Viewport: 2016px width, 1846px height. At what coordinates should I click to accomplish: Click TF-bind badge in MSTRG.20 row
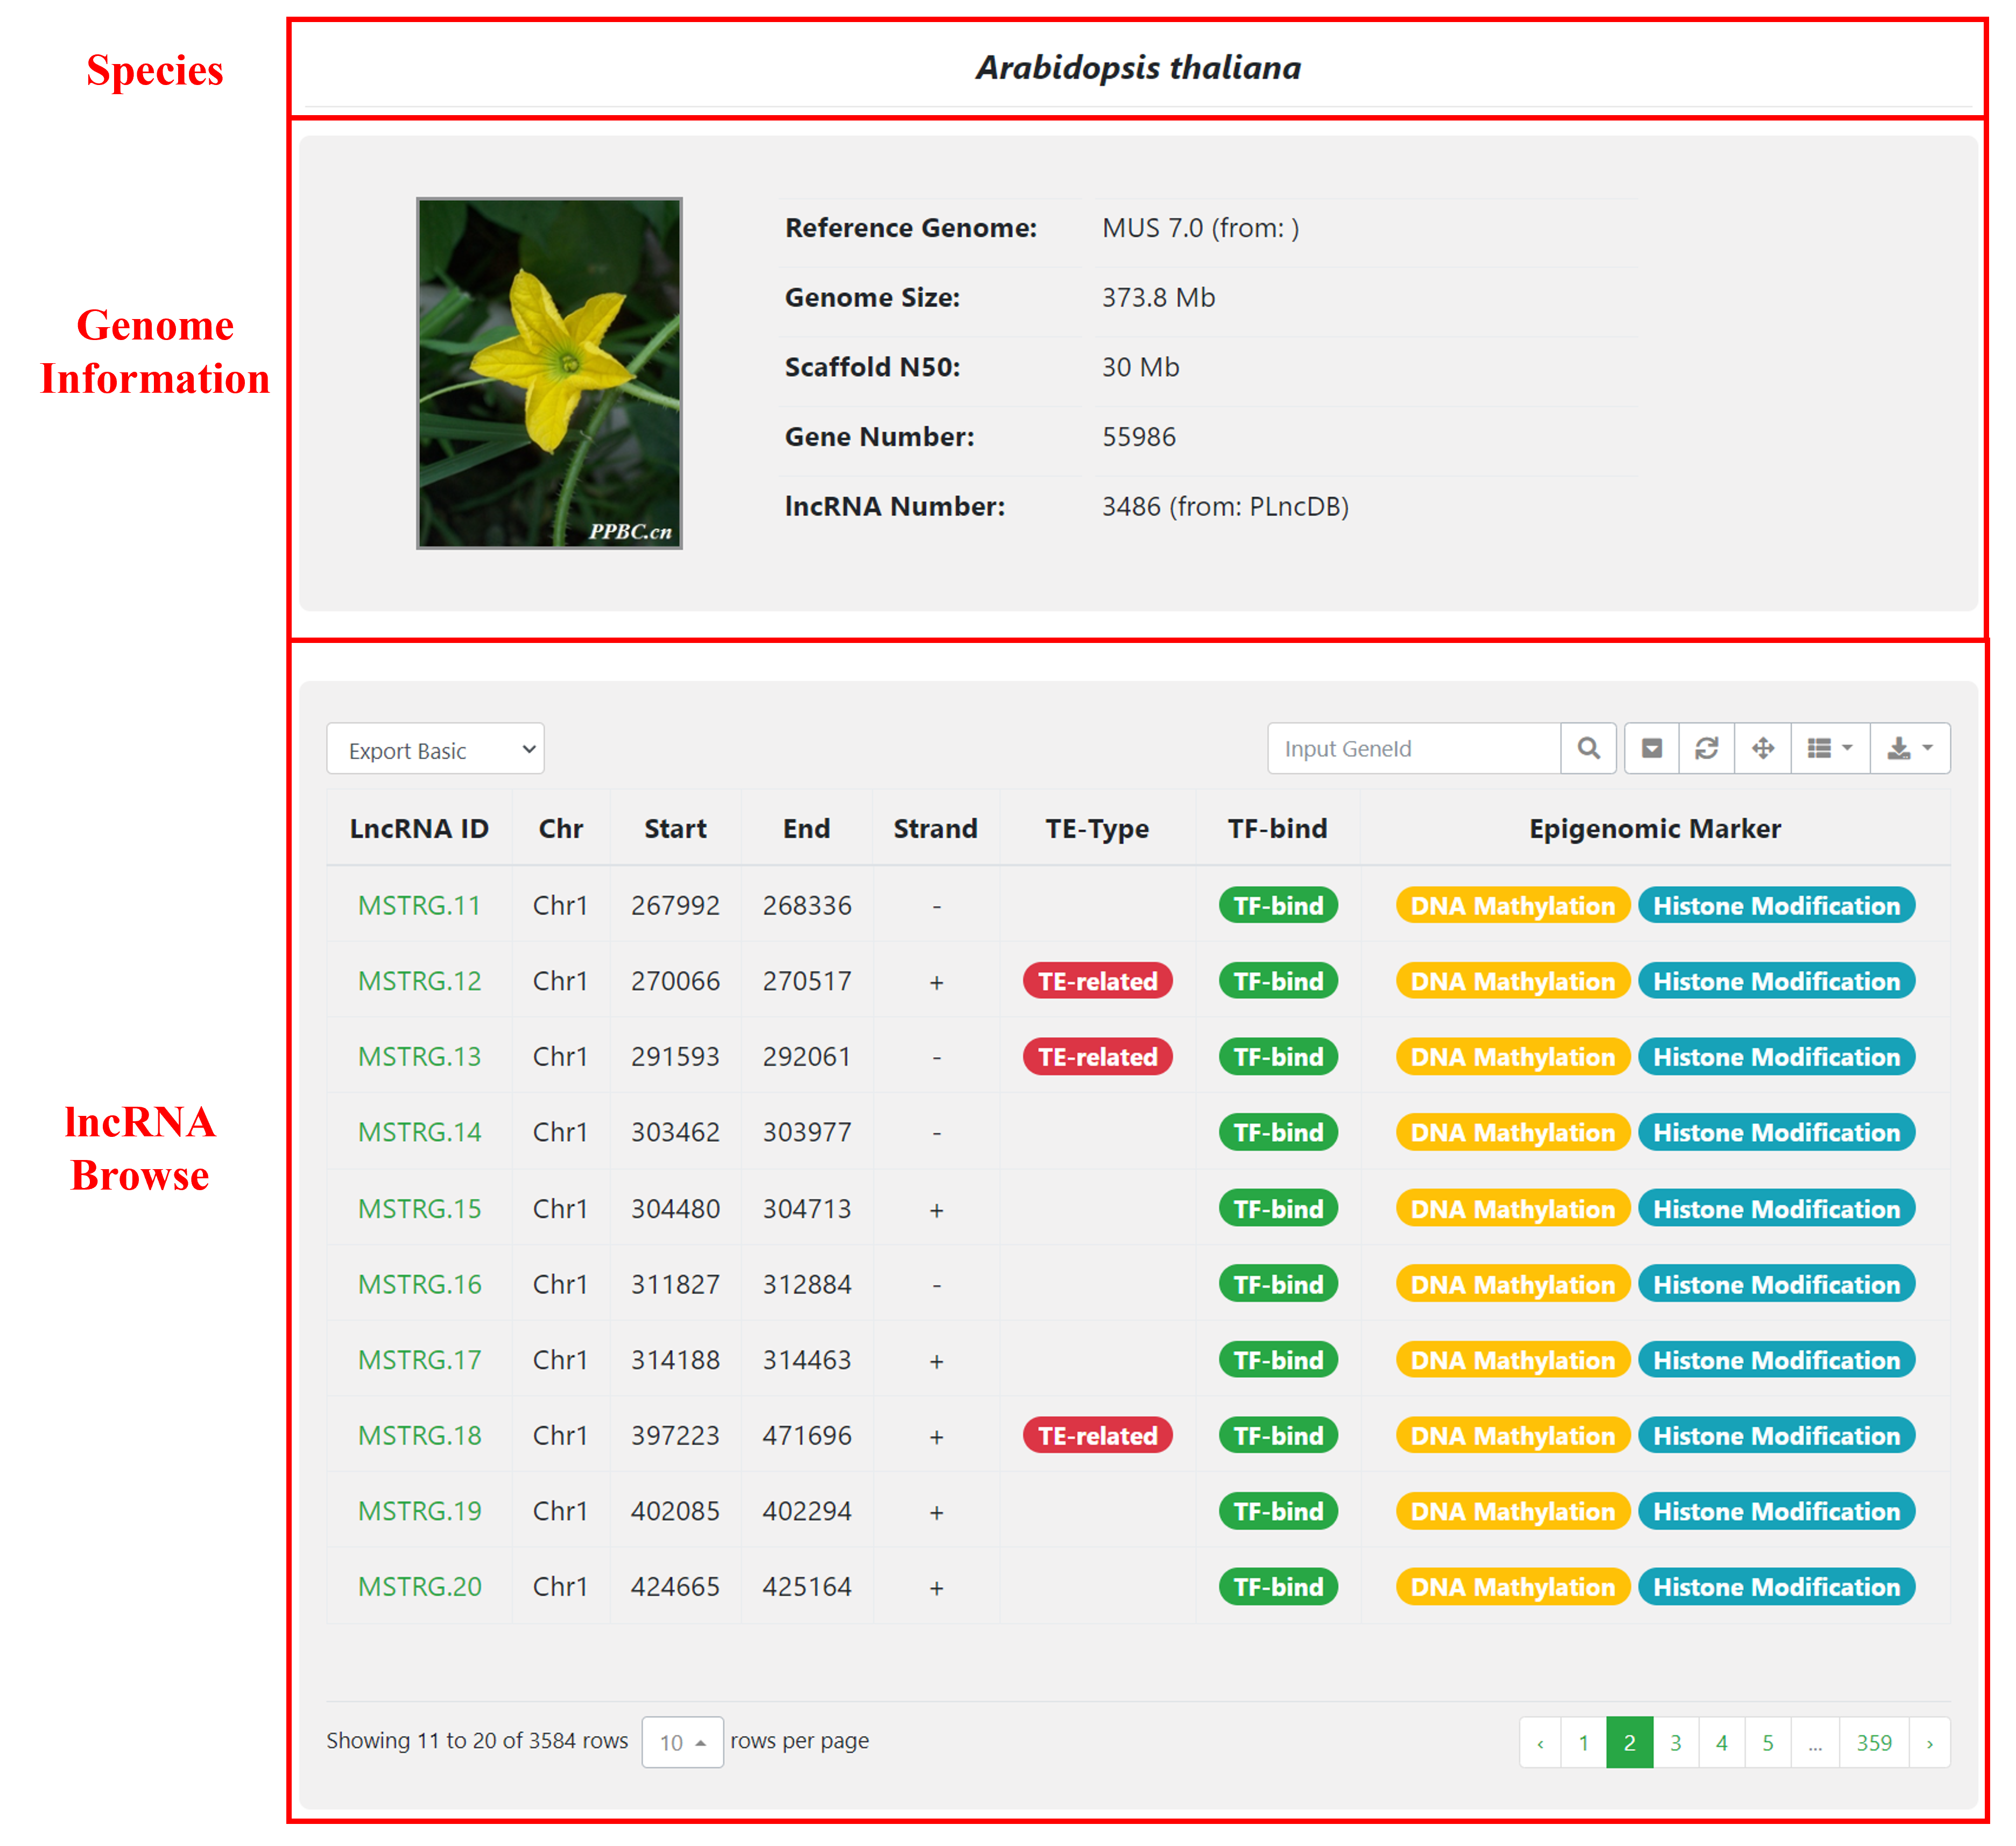(1278, 1587)
